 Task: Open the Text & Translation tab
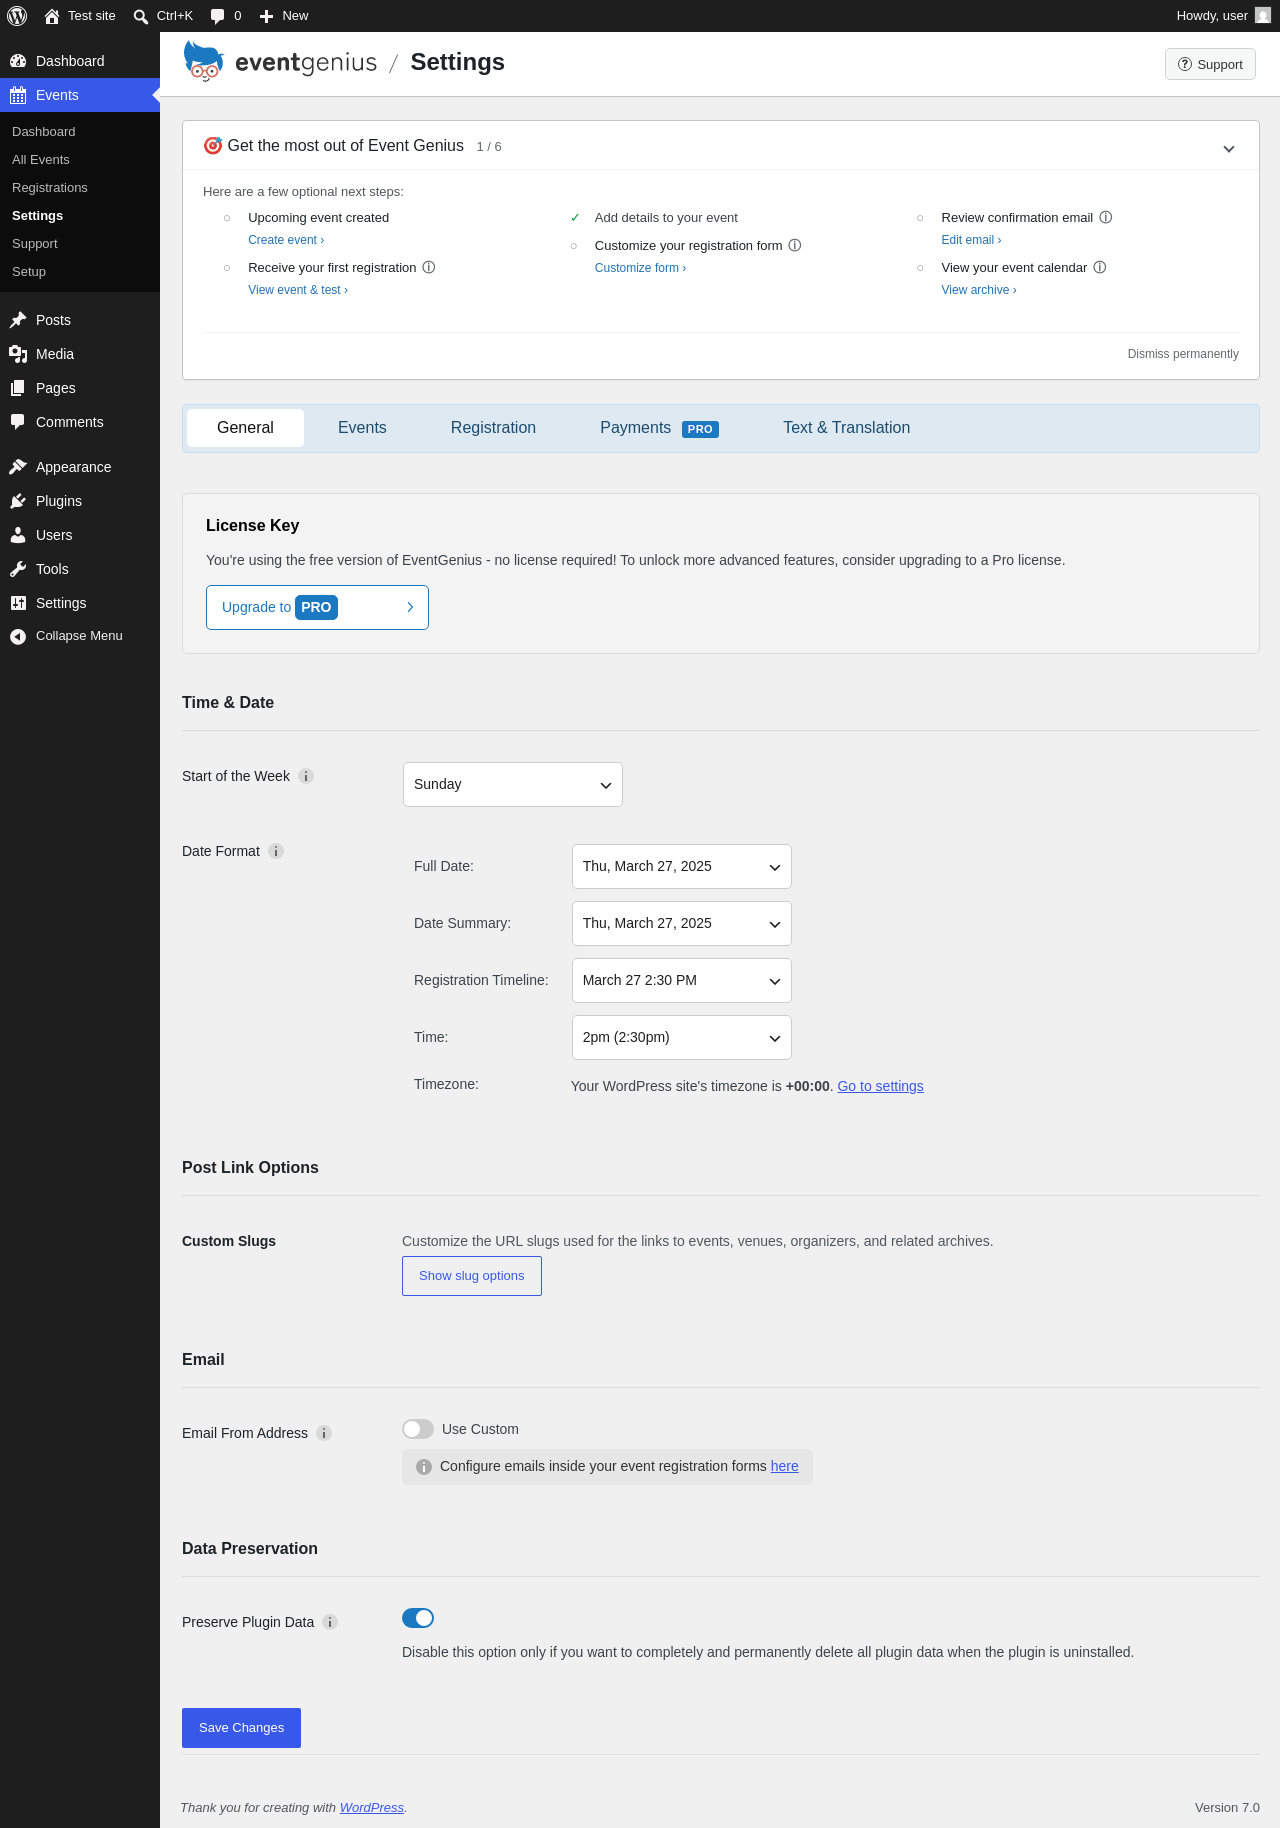click(847, 428)
